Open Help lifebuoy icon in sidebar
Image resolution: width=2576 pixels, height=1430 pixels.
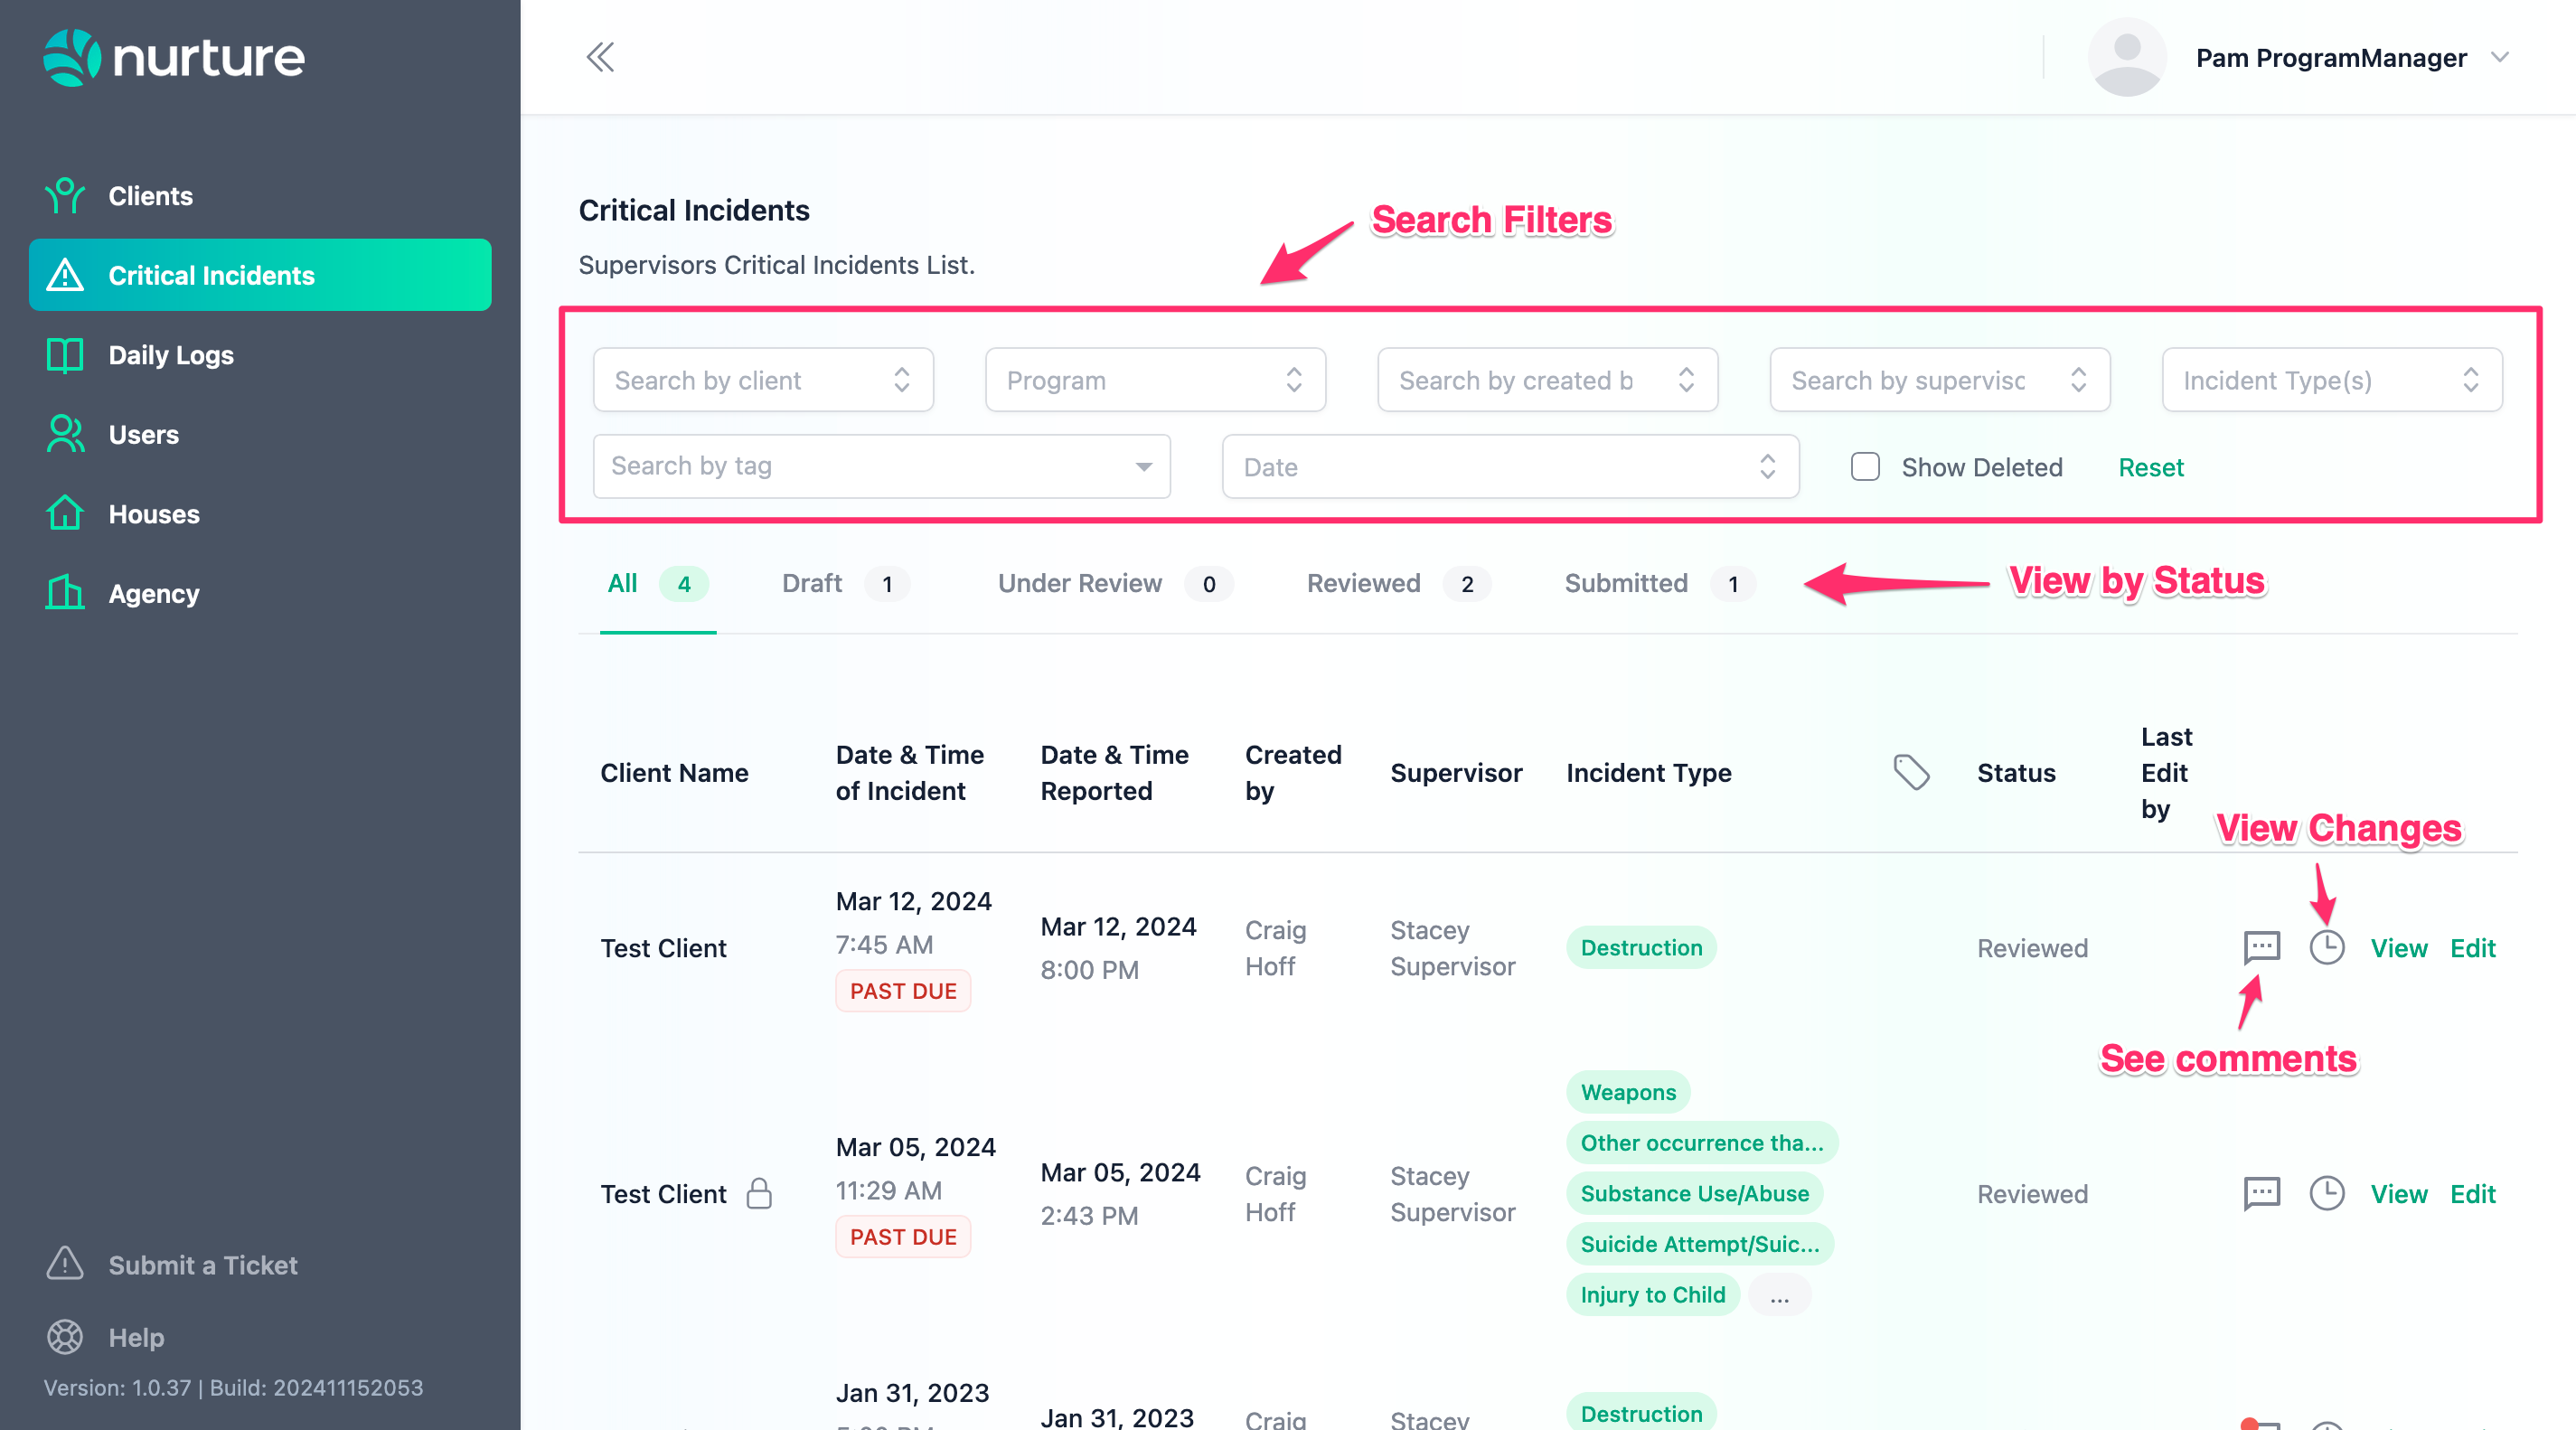pos(65,1337)
